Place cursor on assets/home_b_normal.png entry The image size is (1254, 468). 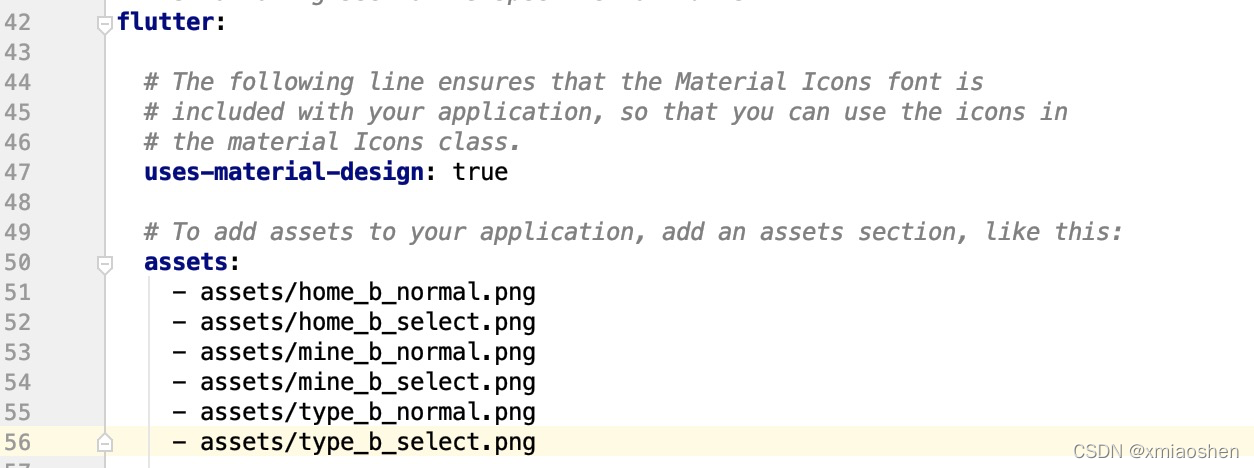point(367,292)
